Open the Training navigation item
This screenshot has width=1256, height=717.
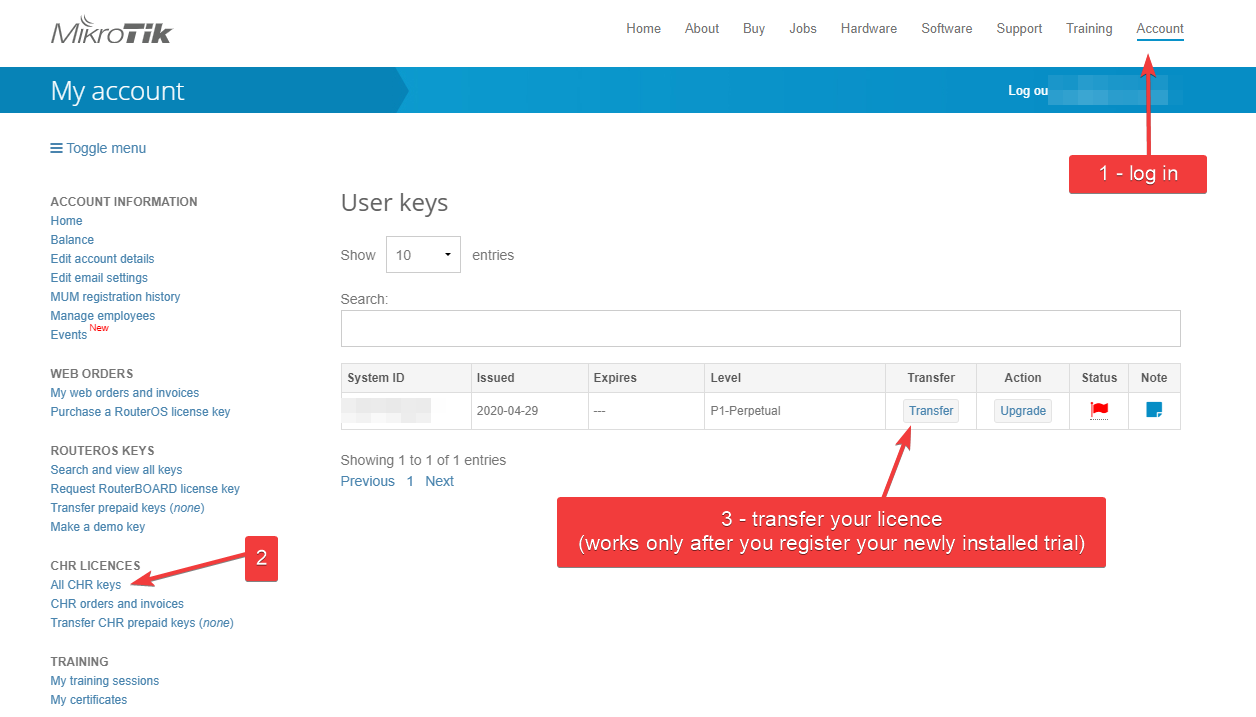pyautogui.click(x=1089, y=29)
